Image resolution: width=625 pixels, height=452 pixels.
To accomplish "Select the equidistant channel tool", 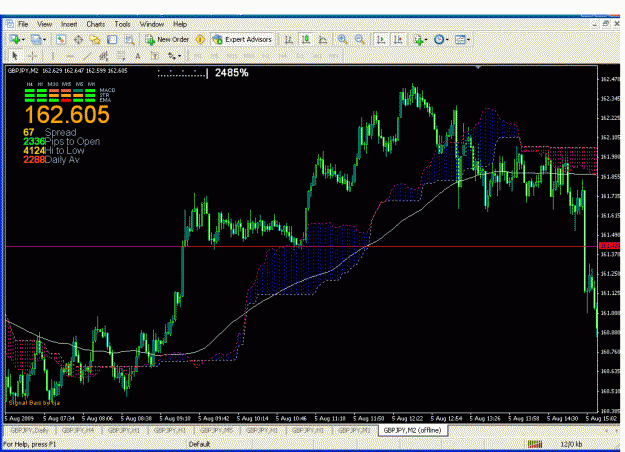I will click(104, 56).
